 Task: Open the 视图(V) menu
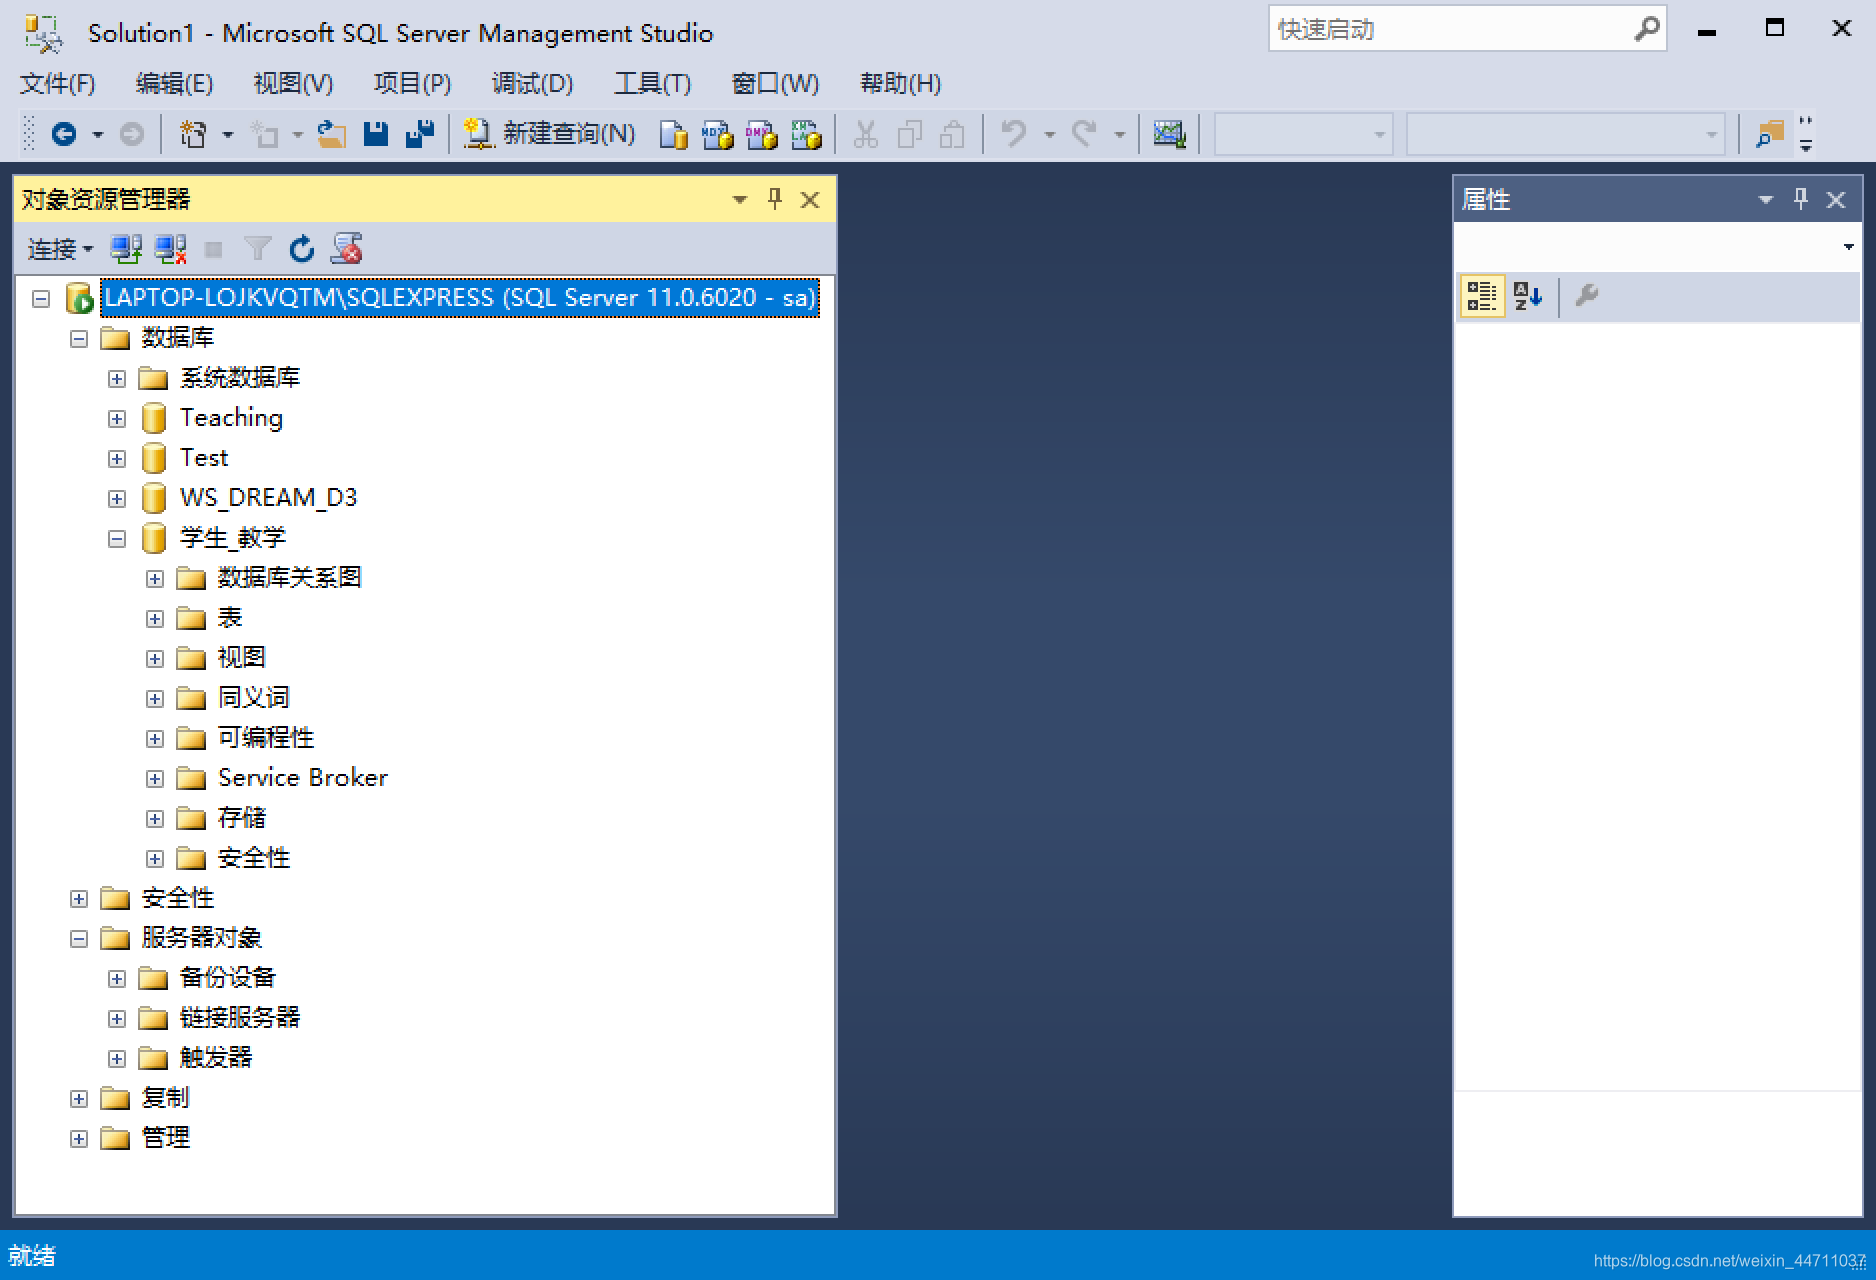tap(293, 83)
